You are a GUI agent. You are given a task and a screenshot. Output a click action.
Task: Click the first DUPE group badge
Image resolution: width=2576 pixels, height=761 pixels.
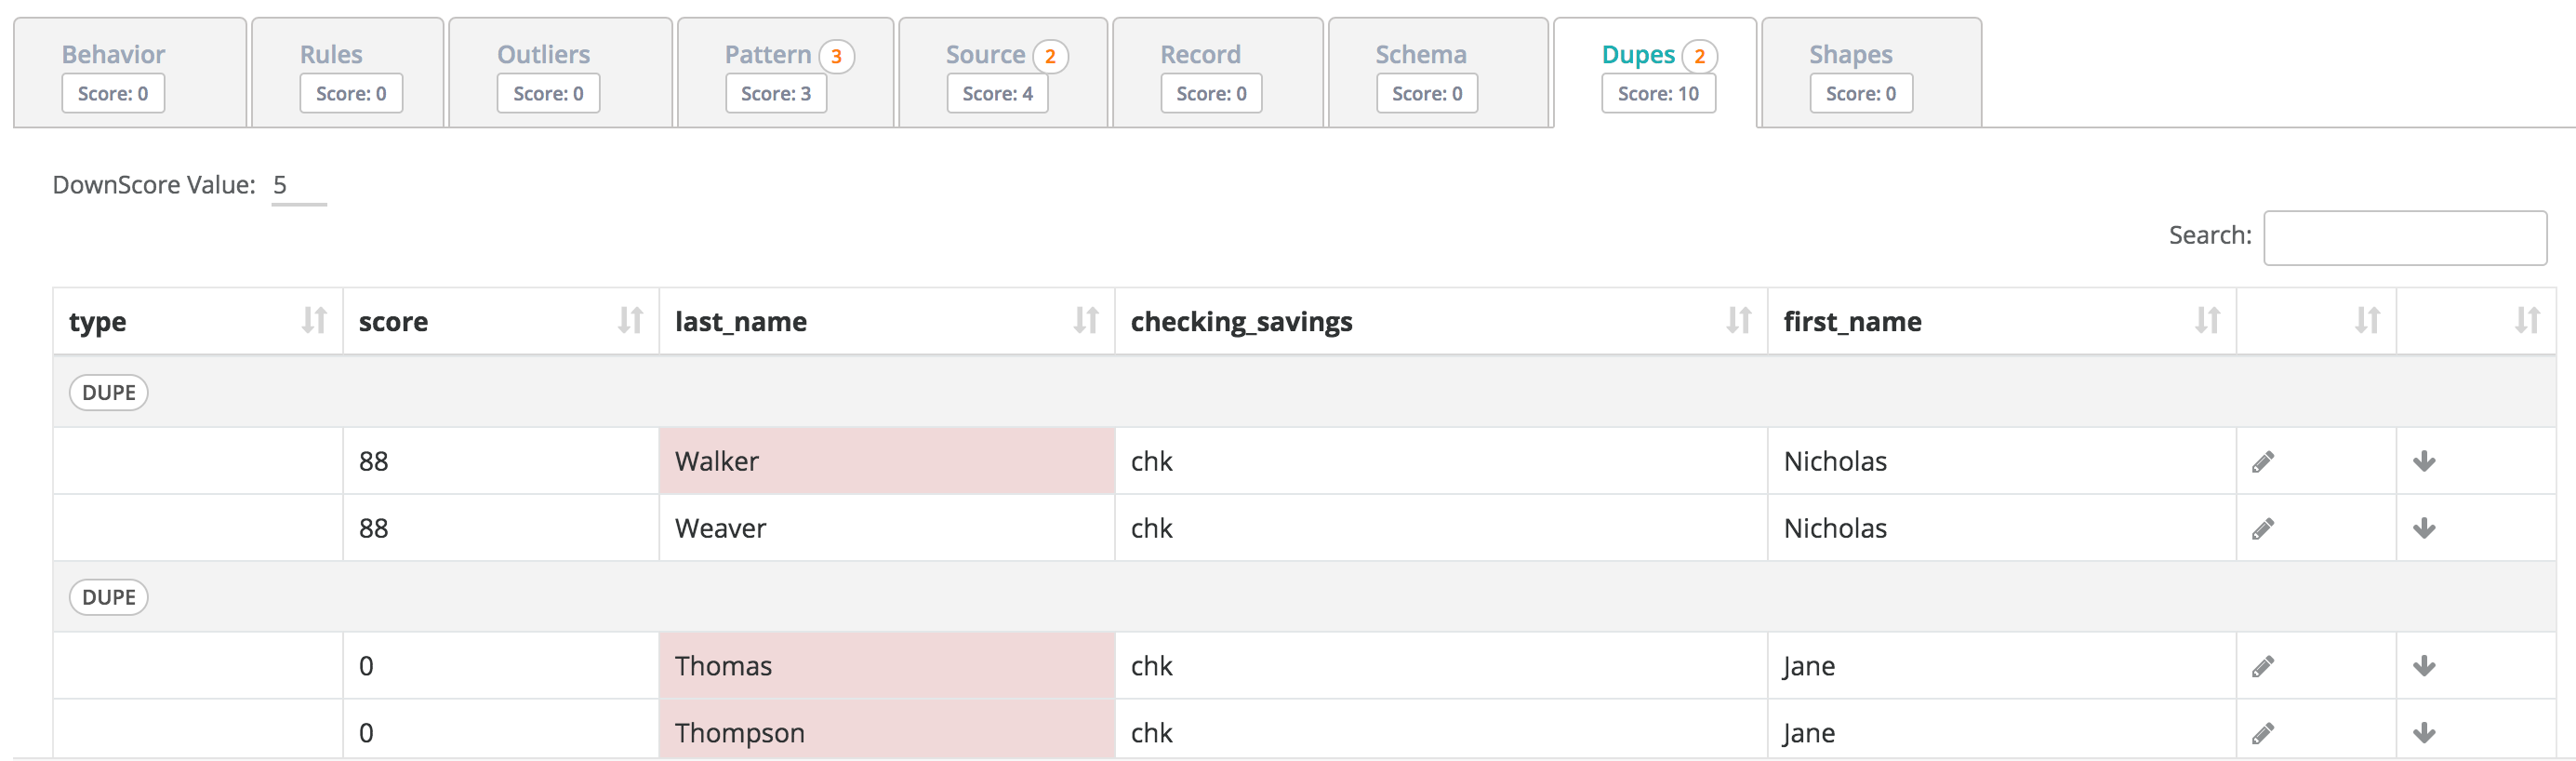point(108,392)
